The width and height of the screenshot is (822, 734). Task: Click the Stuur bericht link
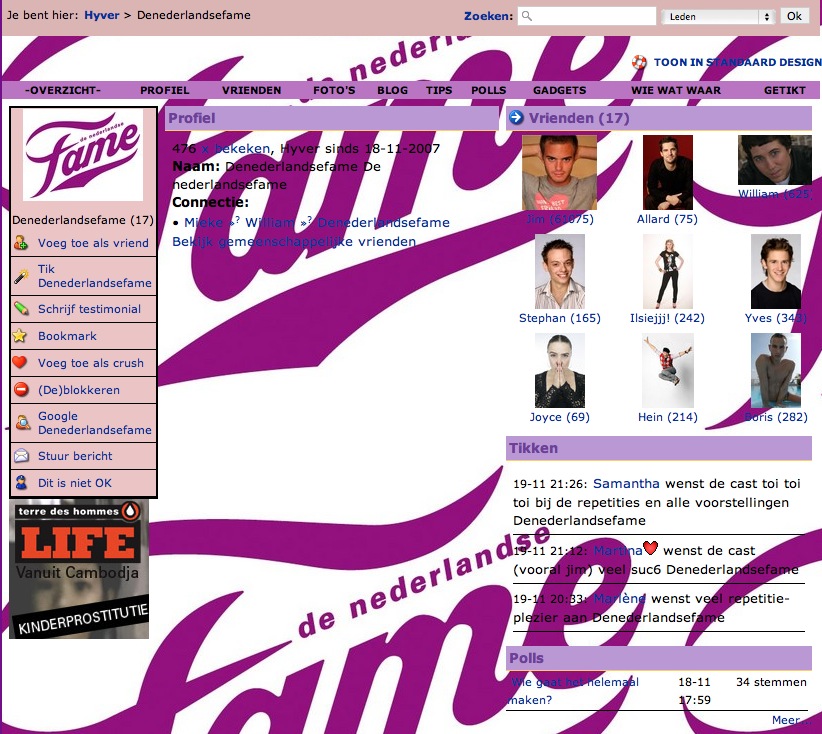click(75, 456)
